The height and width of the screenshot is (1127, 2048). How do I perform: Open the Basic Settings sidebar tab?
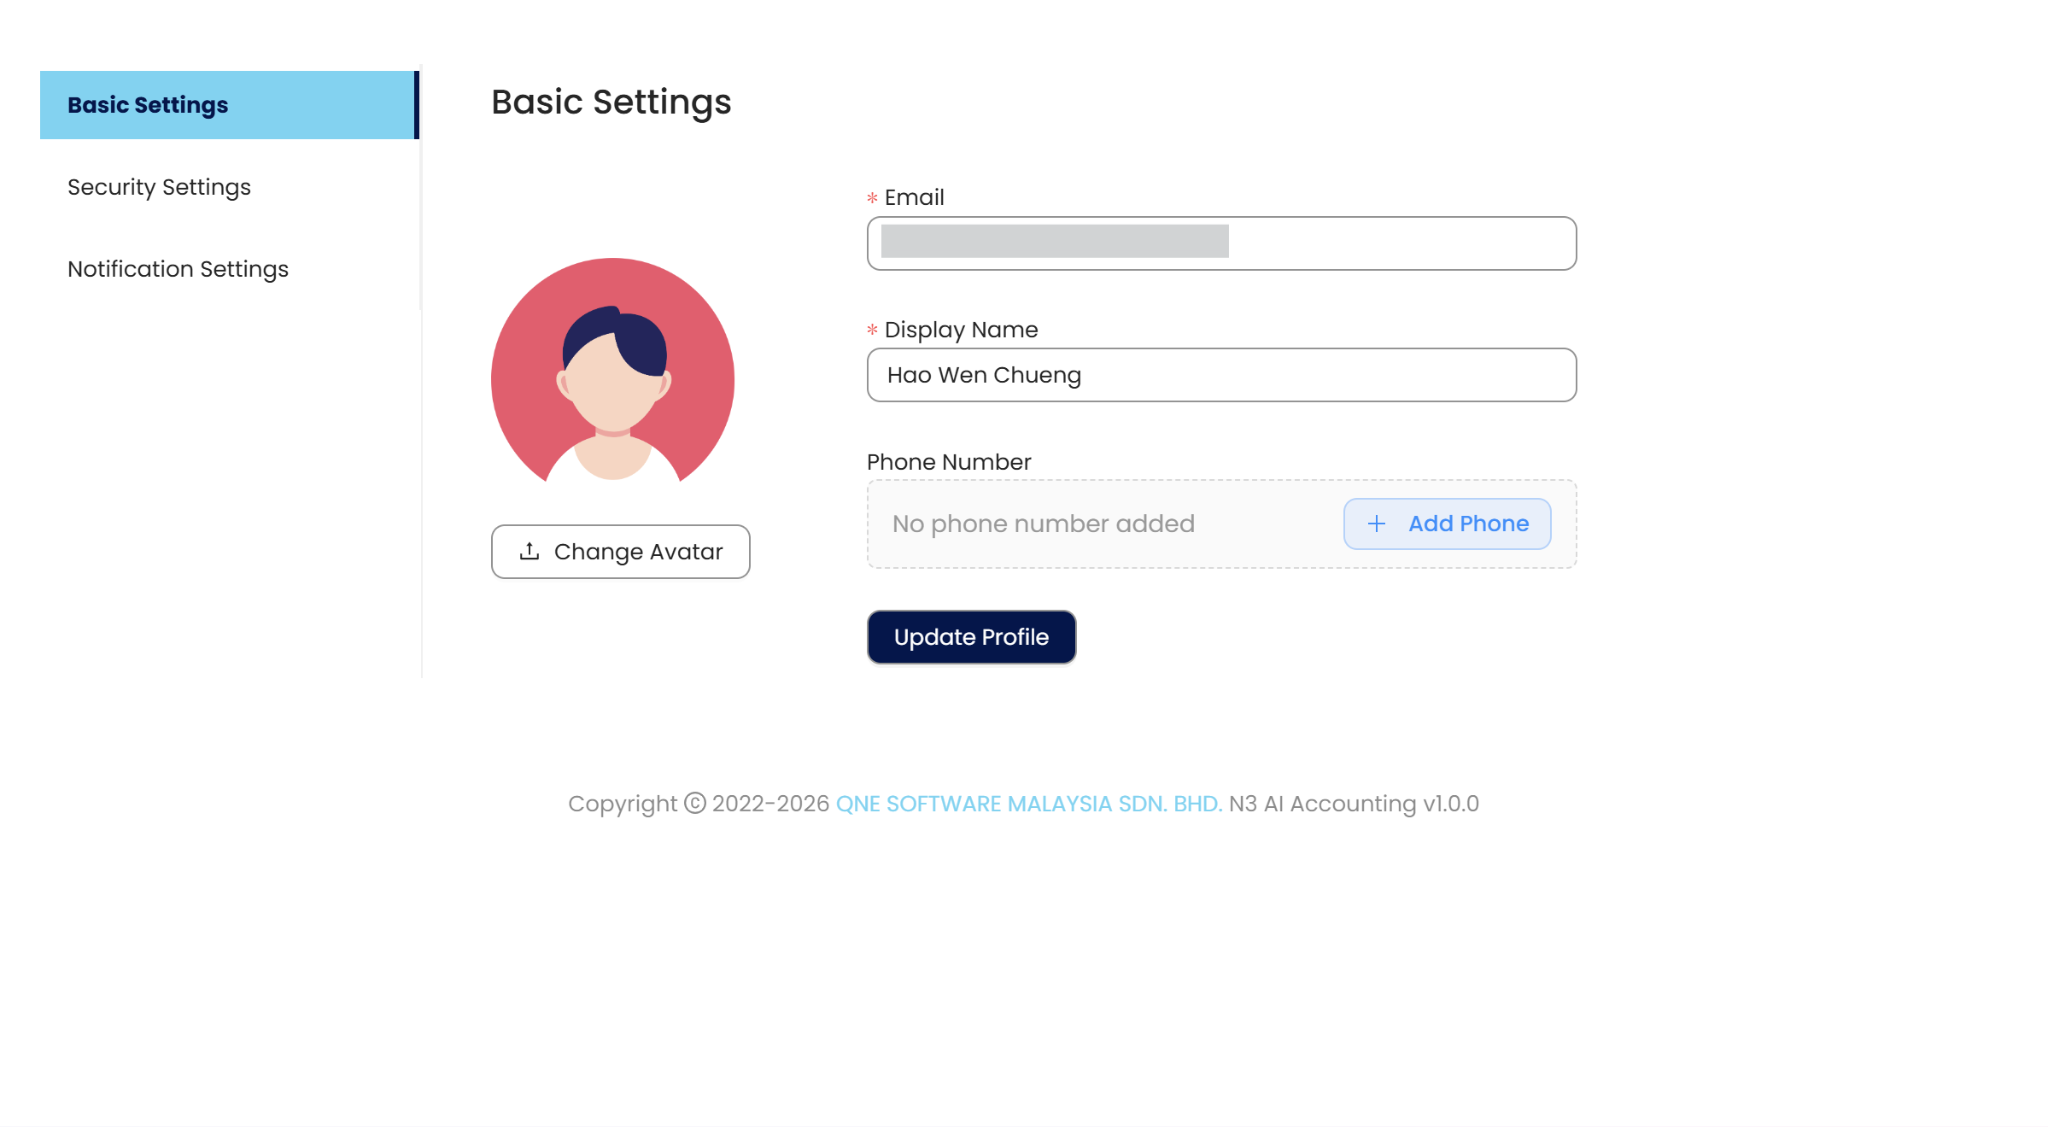[148, 105]
